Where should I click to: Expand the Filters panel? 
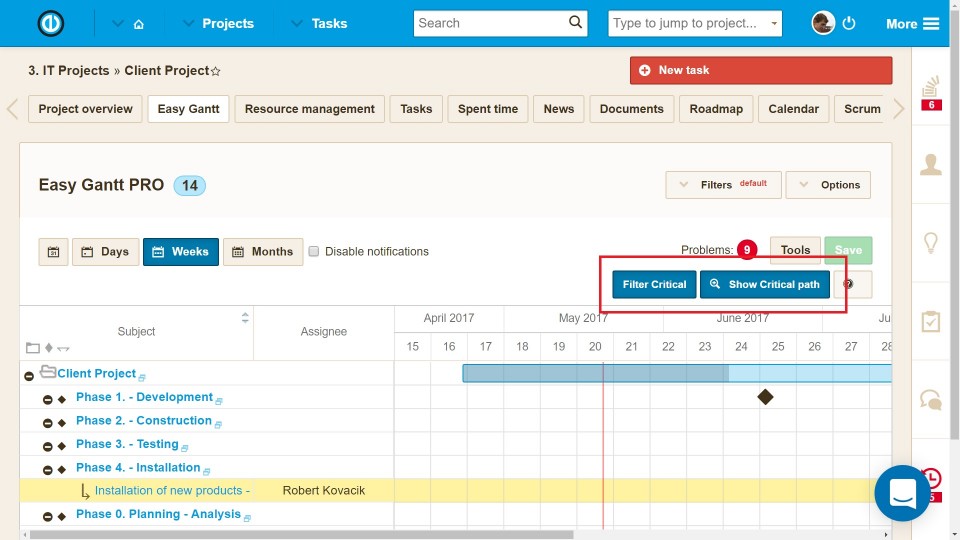coord(723,185)
